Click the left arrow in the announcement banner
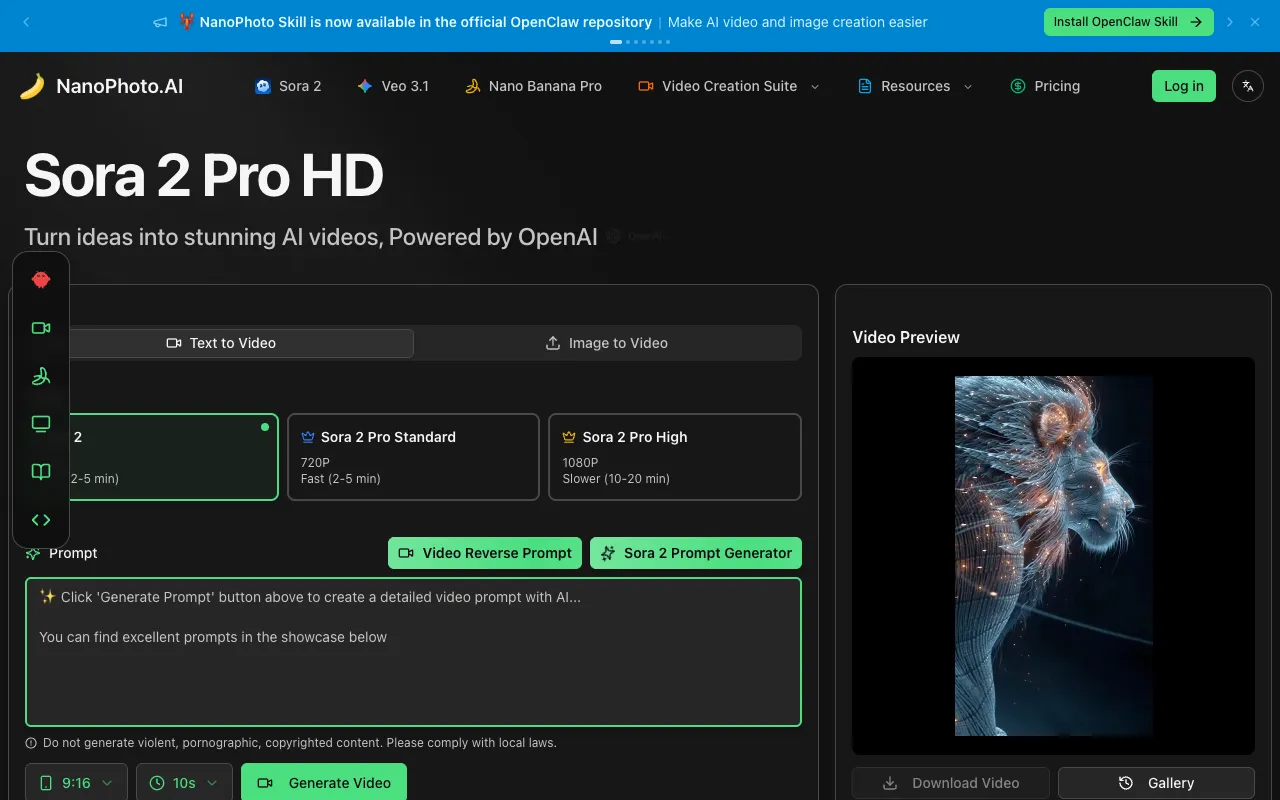Screen dimensions: 1280x800 [26, 21]
